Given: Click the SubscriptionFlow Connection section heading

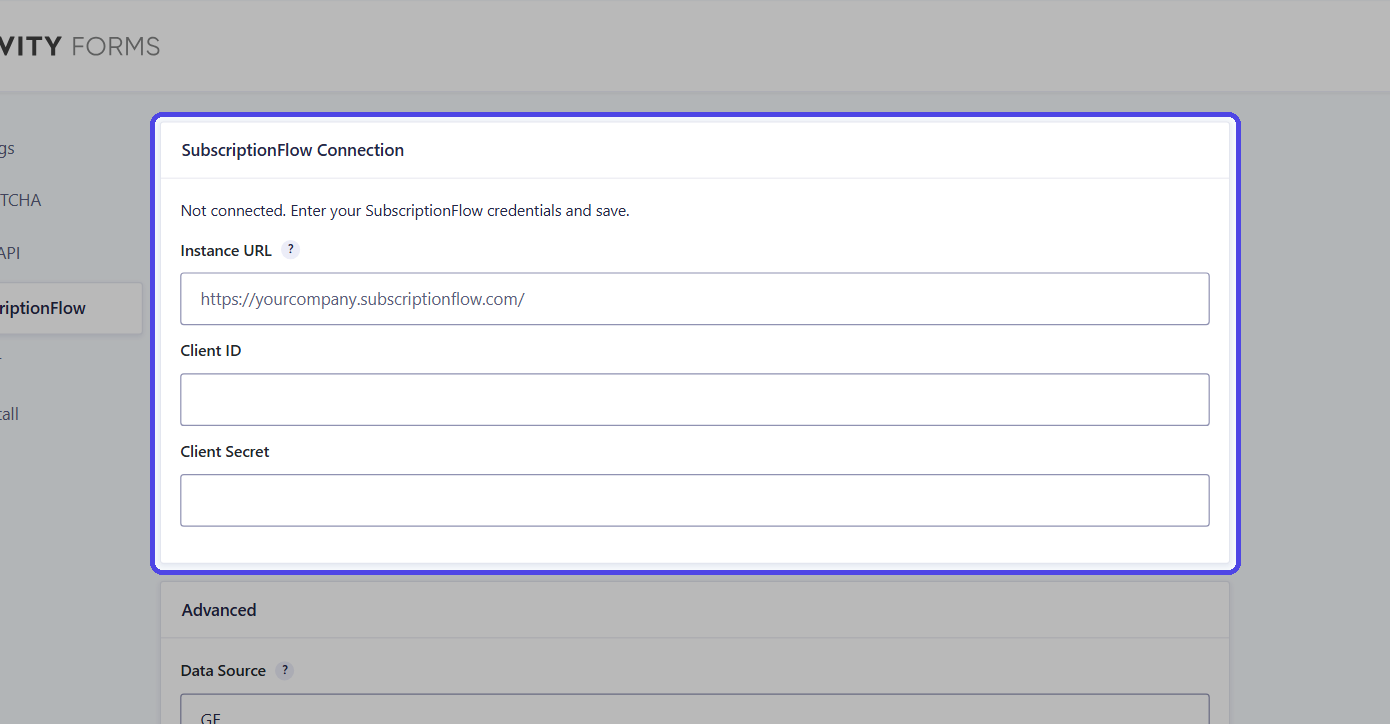Looking at the screenshot, I should click(293, 150).
